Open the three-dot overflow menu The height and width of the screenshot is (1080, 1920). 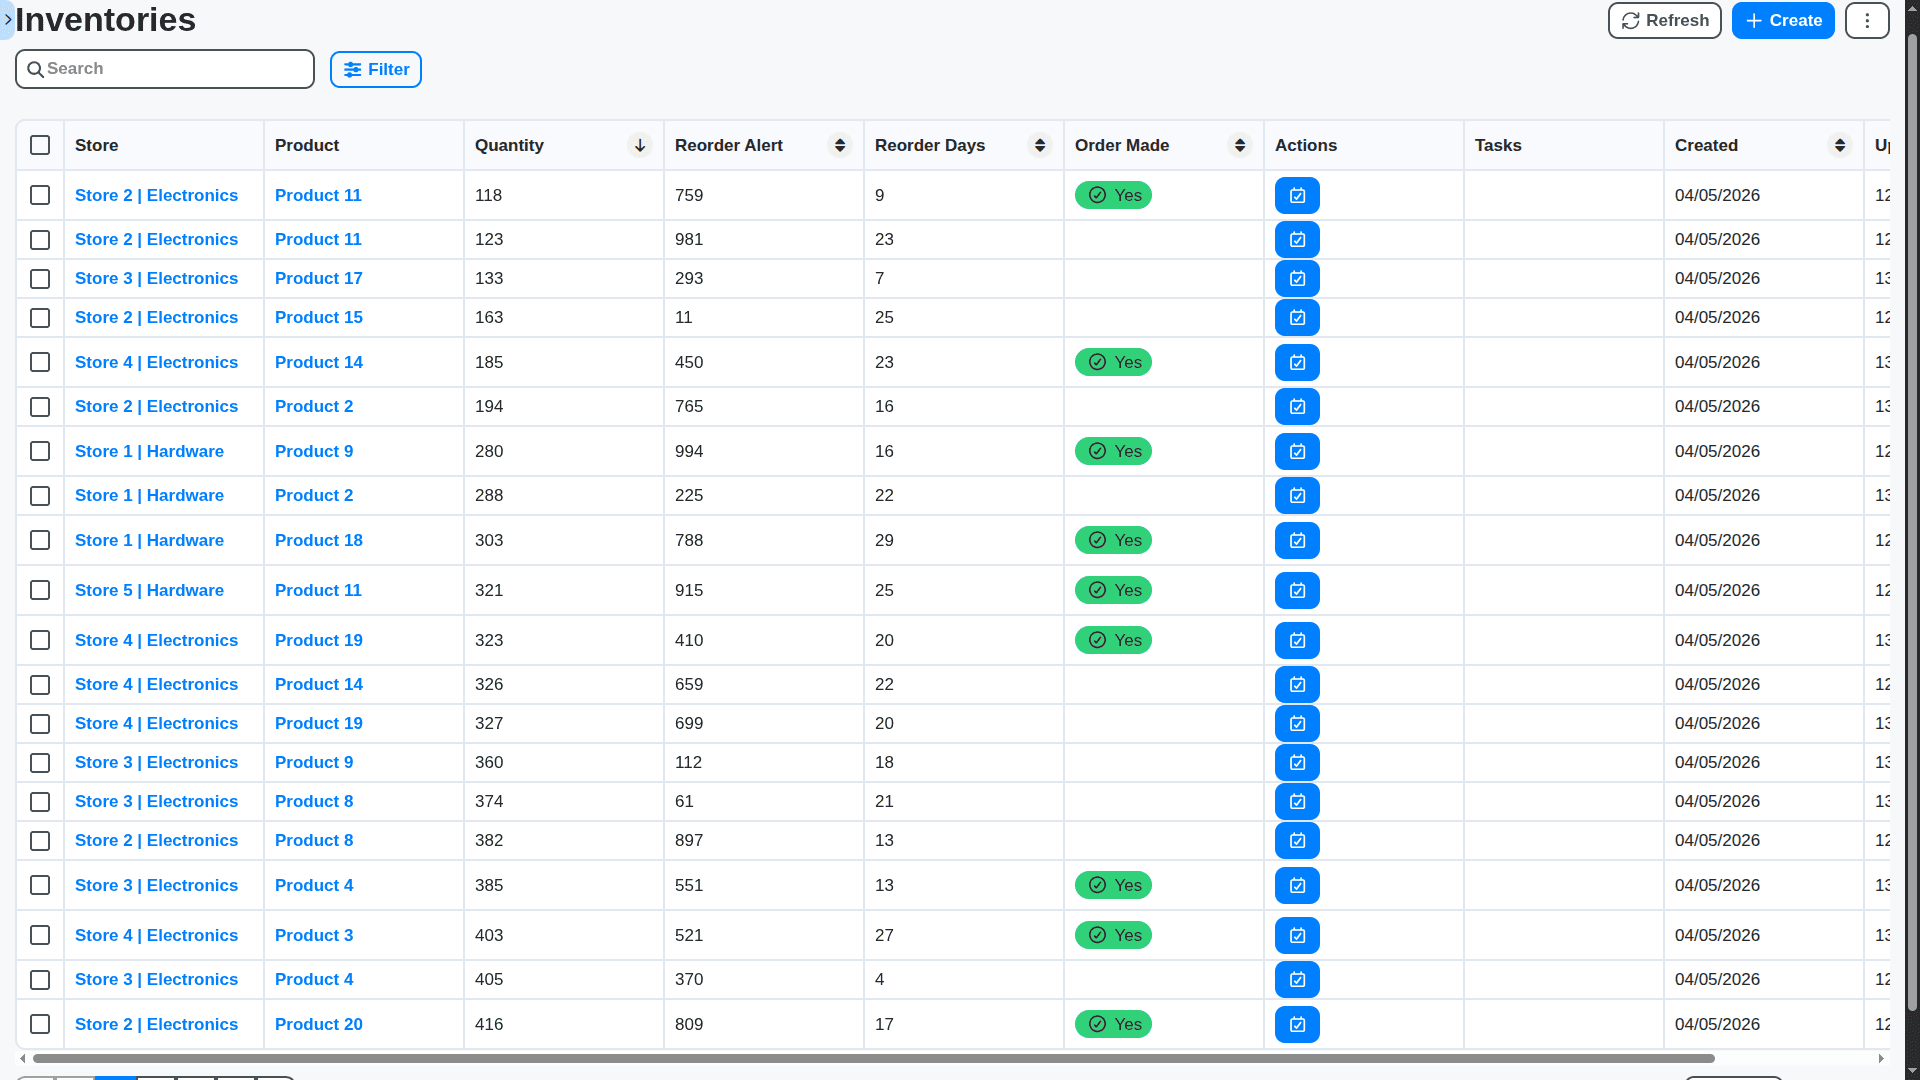point(1866,20)
